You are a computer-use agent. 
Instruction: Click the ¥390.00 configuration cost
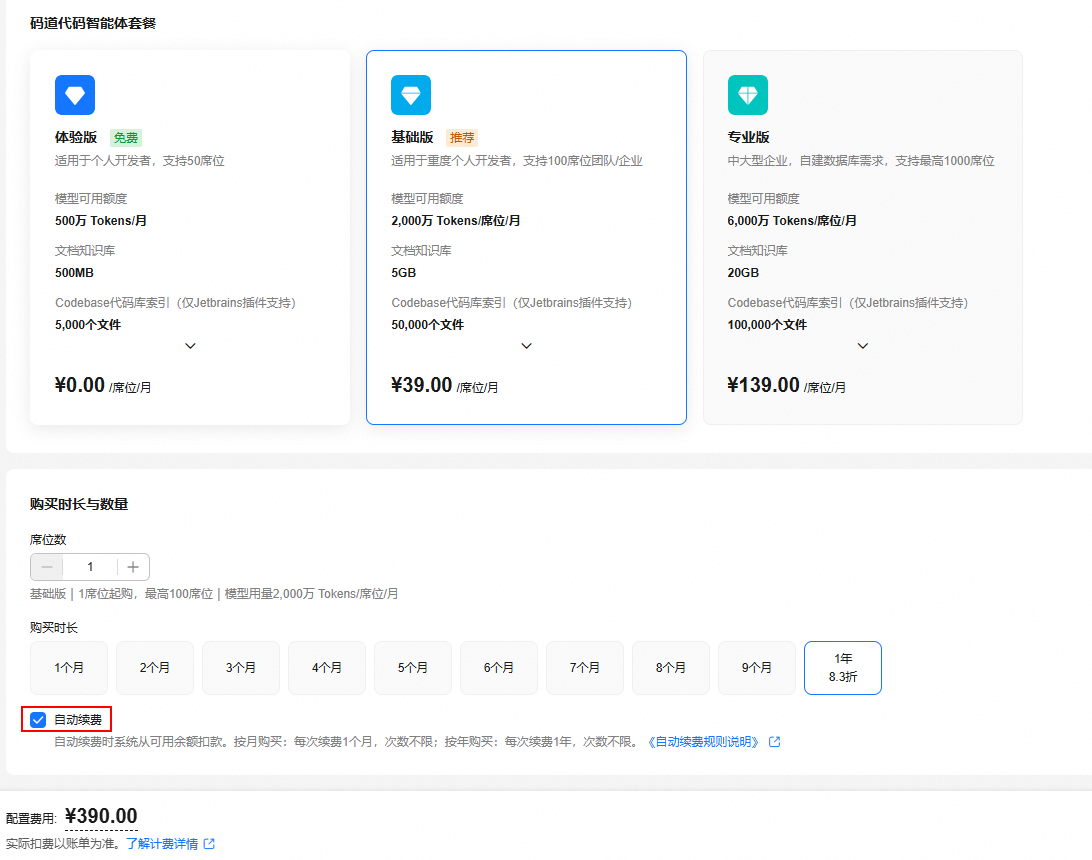(x=101, y=815)
